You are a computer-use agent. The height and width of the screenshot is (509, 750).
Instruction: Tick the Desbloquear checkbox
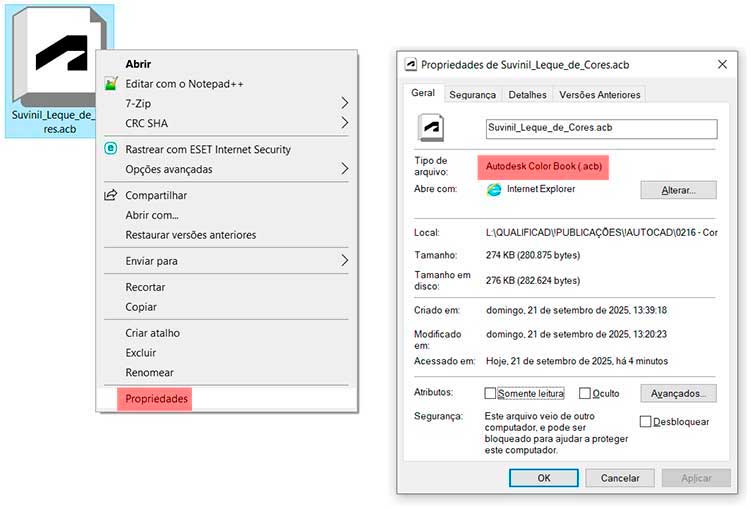pos(645,421)
